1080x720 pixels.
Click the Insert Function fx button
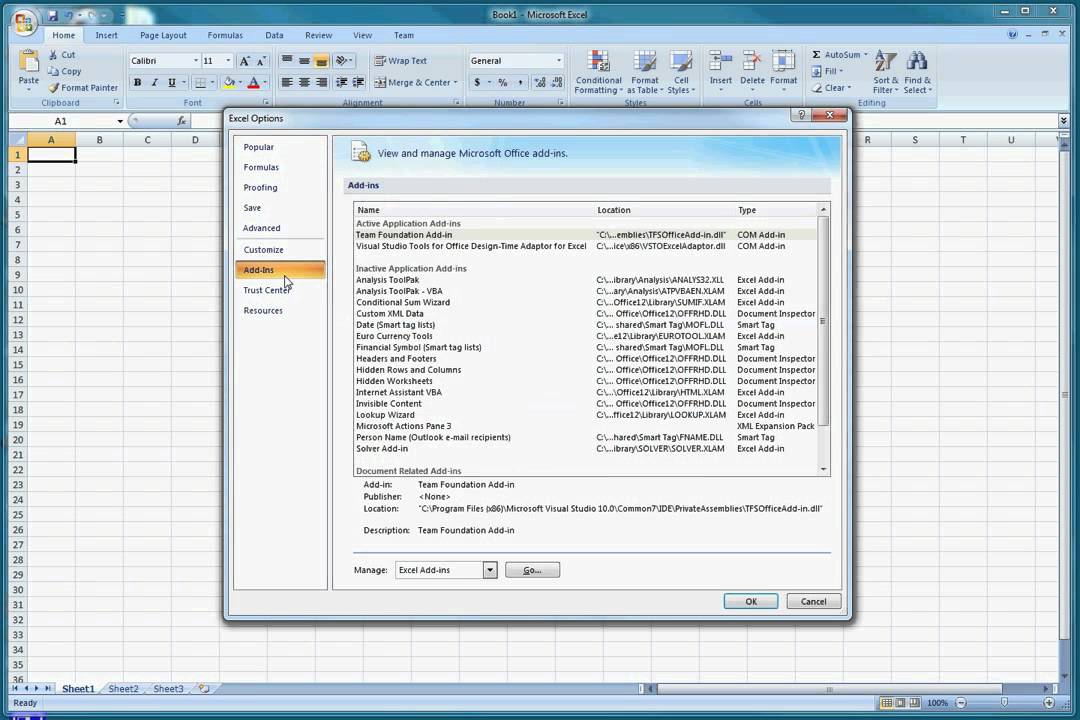click(182, 121)
